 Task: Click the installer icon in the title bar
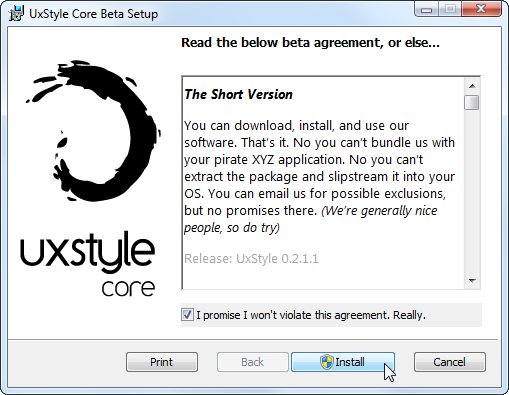(x=16, y=14)
